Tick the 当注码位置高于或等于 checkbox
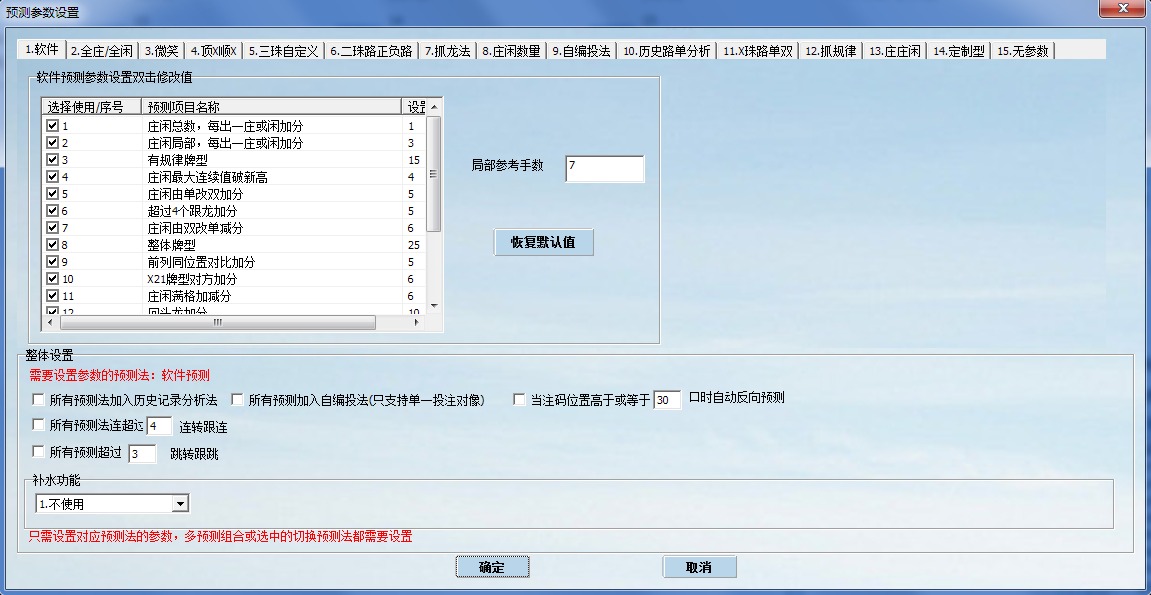The image size is (1151, 595). 519,400
